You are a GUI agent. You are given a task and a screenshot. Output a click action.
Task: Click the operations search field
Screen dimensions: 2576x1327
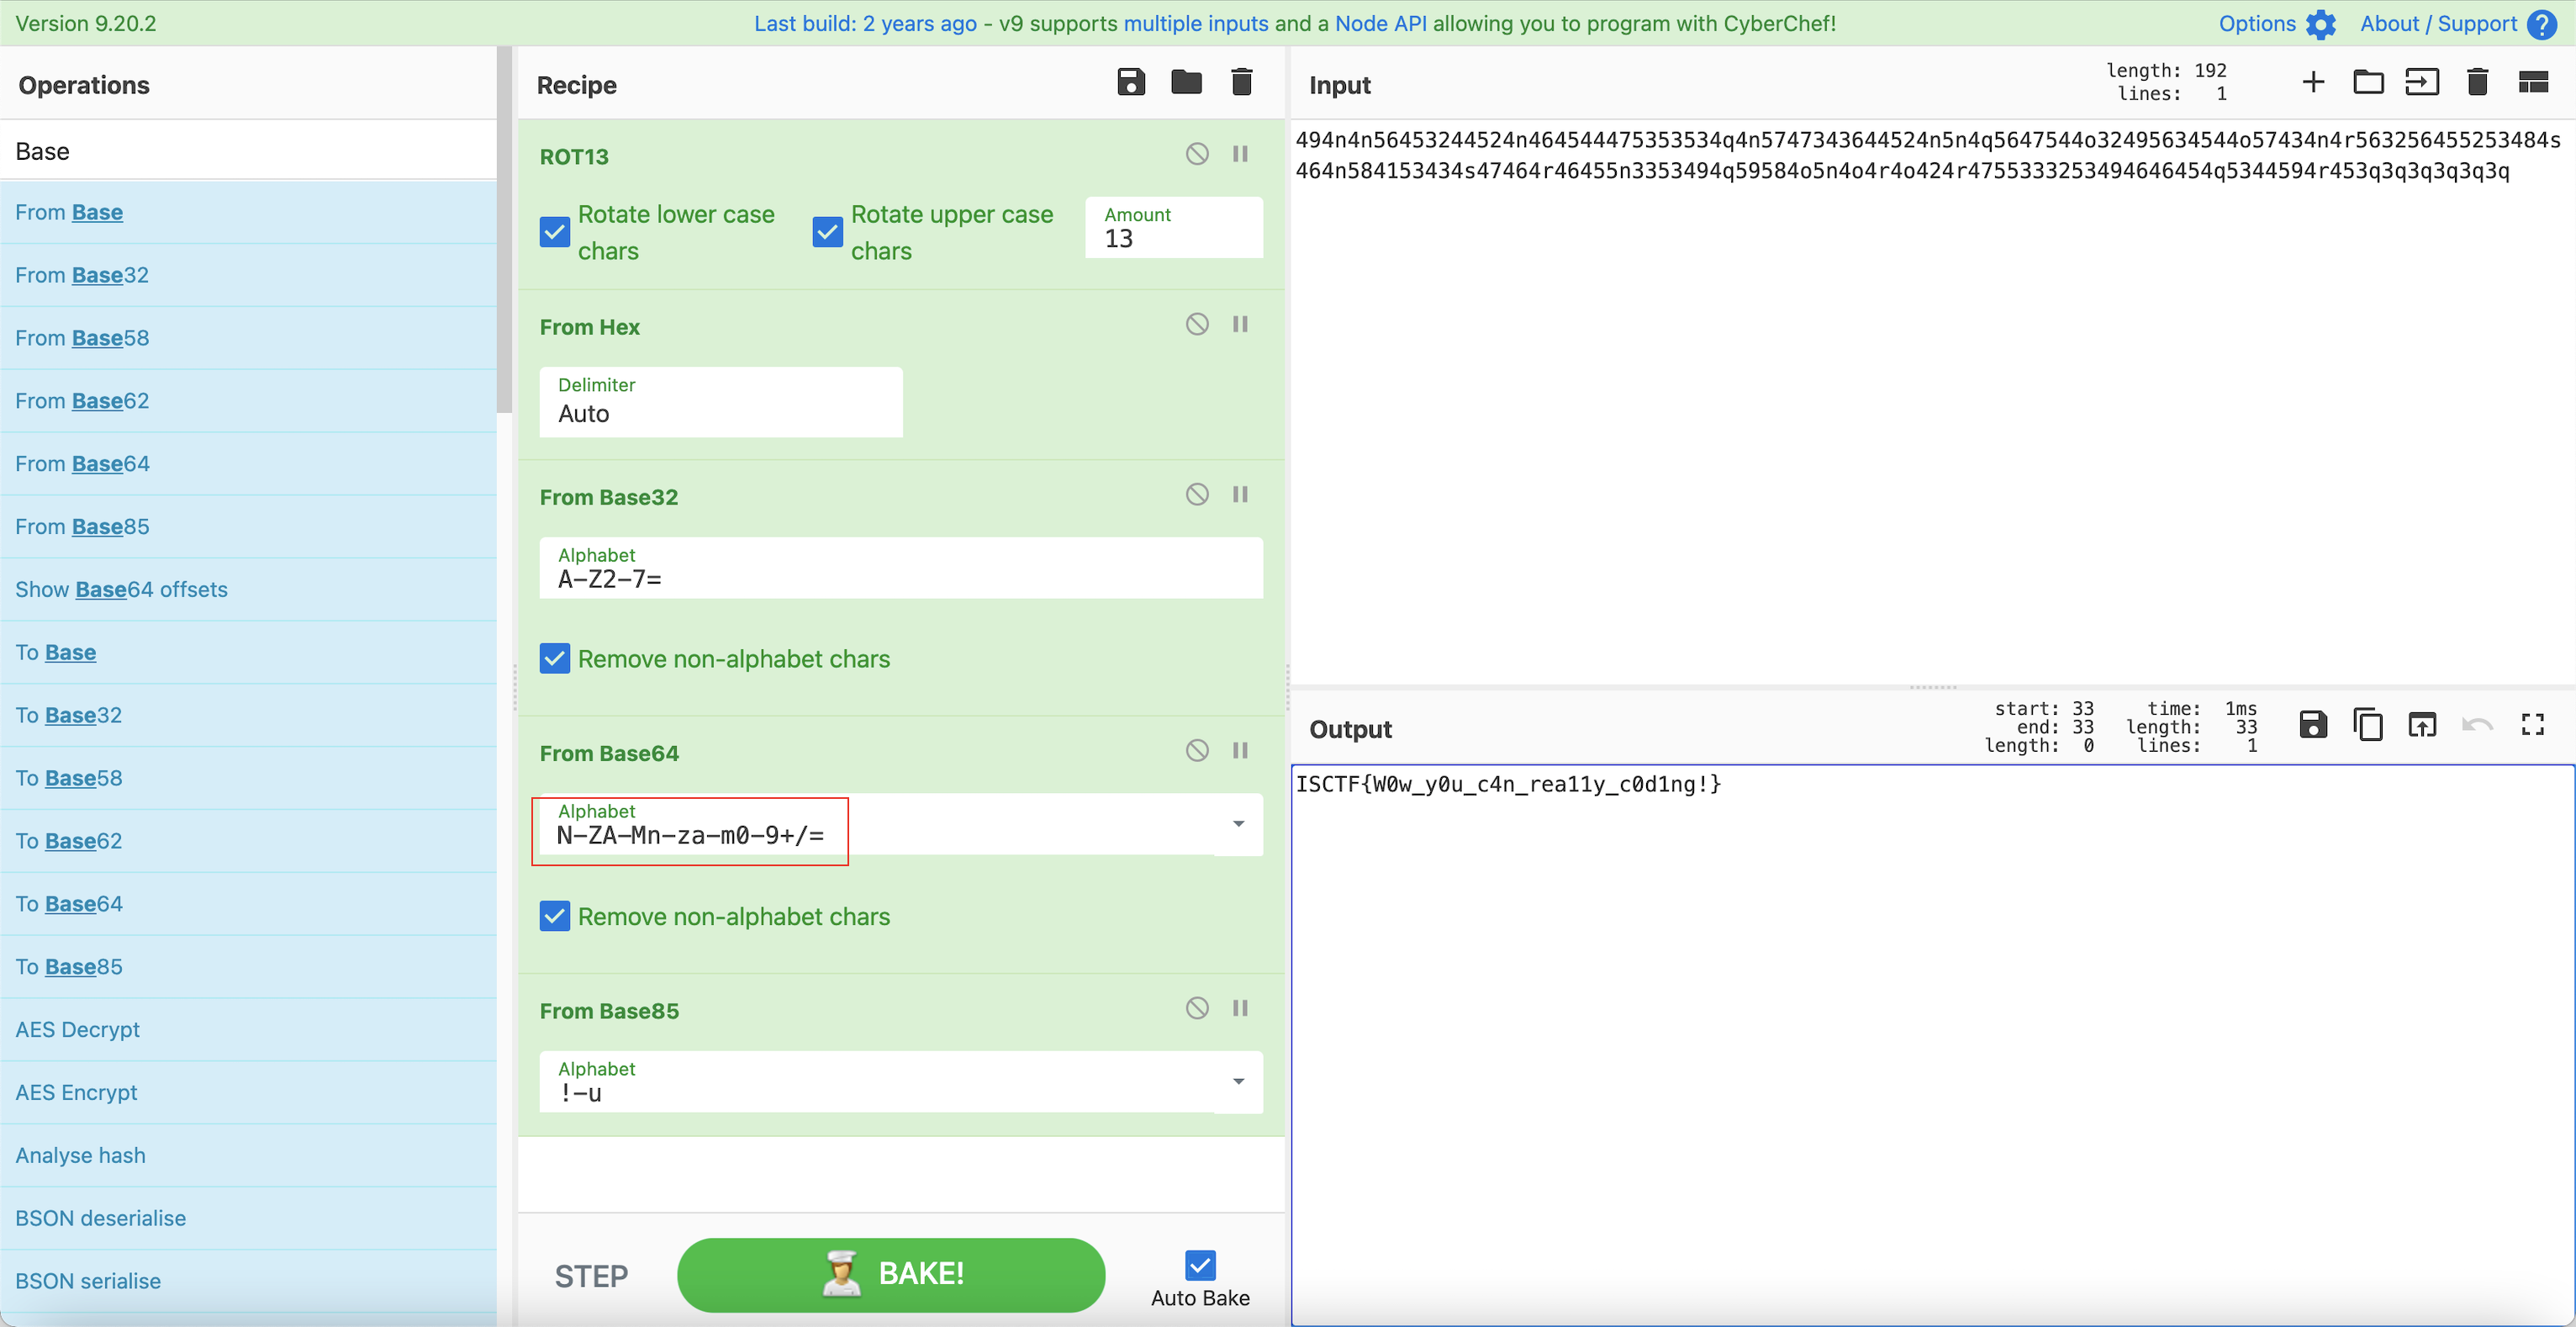(x=248, y=151)
